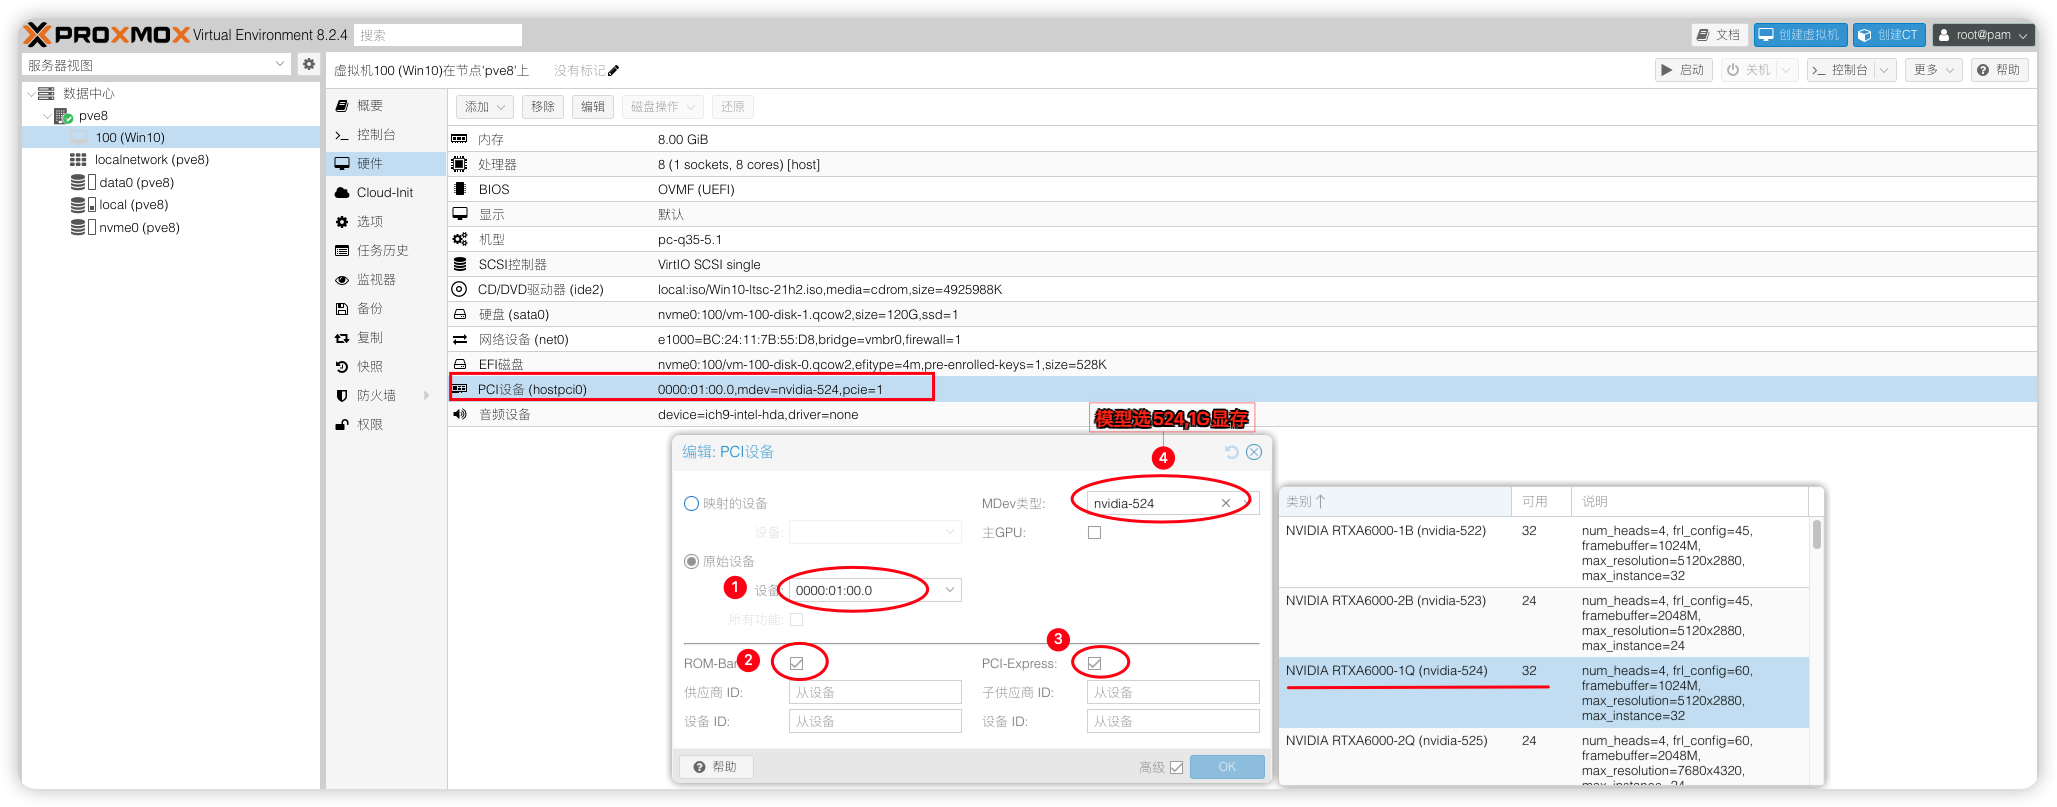2057x807 pixels.
Task: Click the display monitor icon in hardware list
Action: [459, 214]
